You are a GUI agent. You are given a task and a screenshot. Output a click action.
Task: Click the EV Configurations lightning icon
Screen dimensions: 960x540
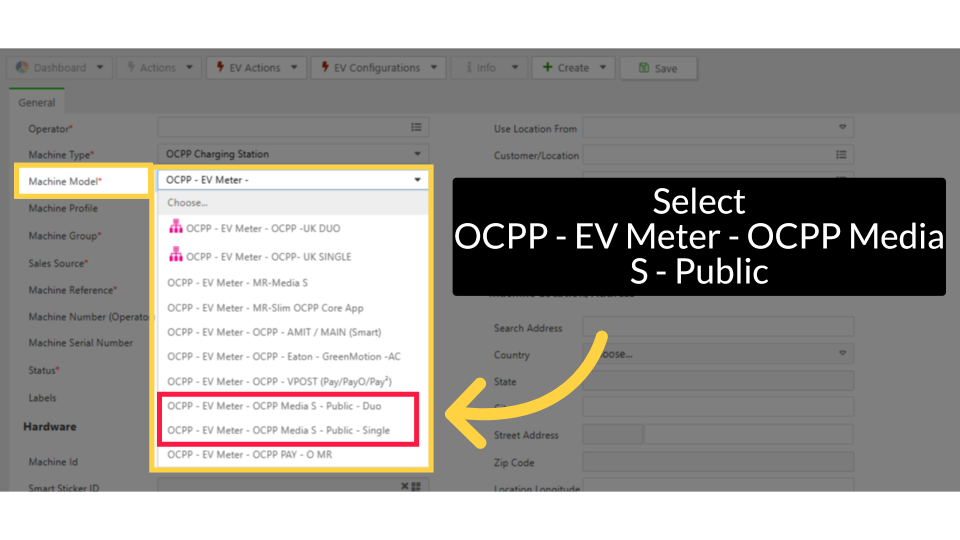[325, 67]
